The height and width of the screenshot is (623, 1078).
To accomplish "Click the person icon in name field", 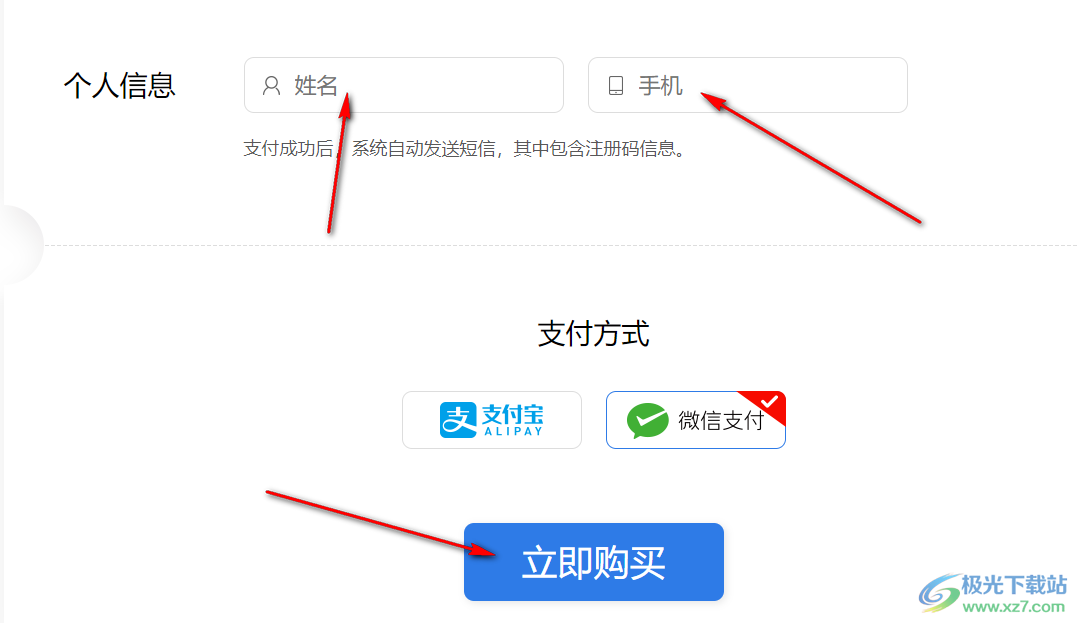I will tap(272, 85).
